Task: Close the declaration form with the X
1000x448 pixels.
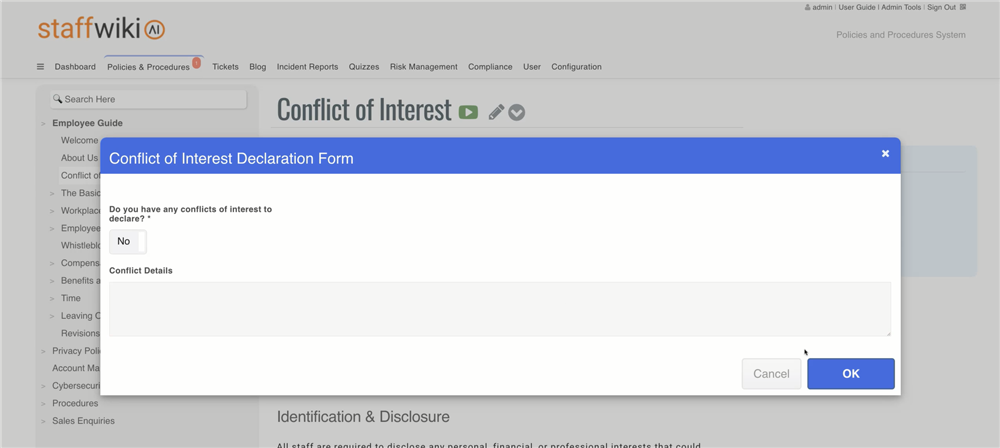Action: [x=885, y=153]
